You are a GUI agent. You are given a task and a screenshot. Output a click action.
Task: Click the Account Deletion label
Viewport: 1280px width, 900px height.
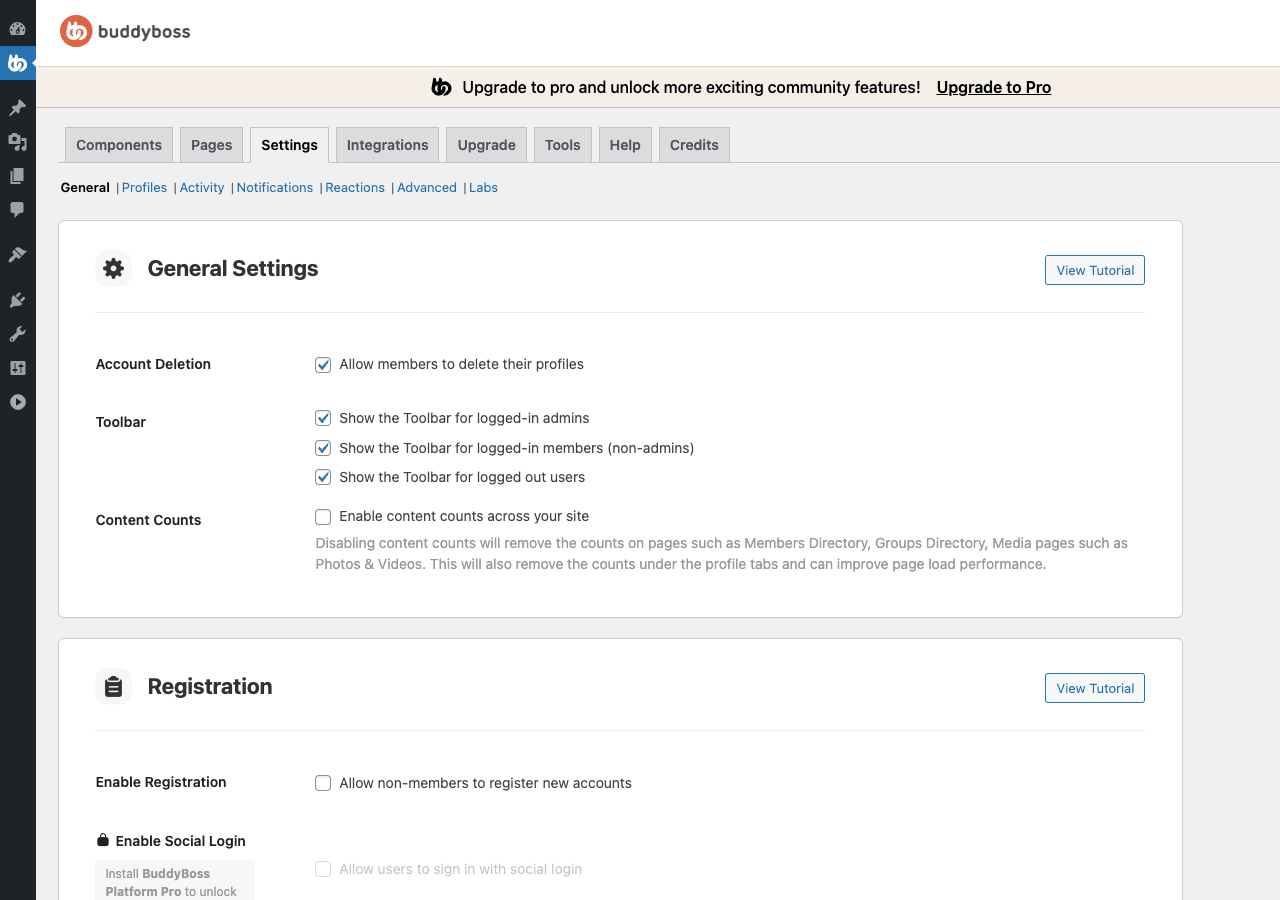[x=153, y=364]
